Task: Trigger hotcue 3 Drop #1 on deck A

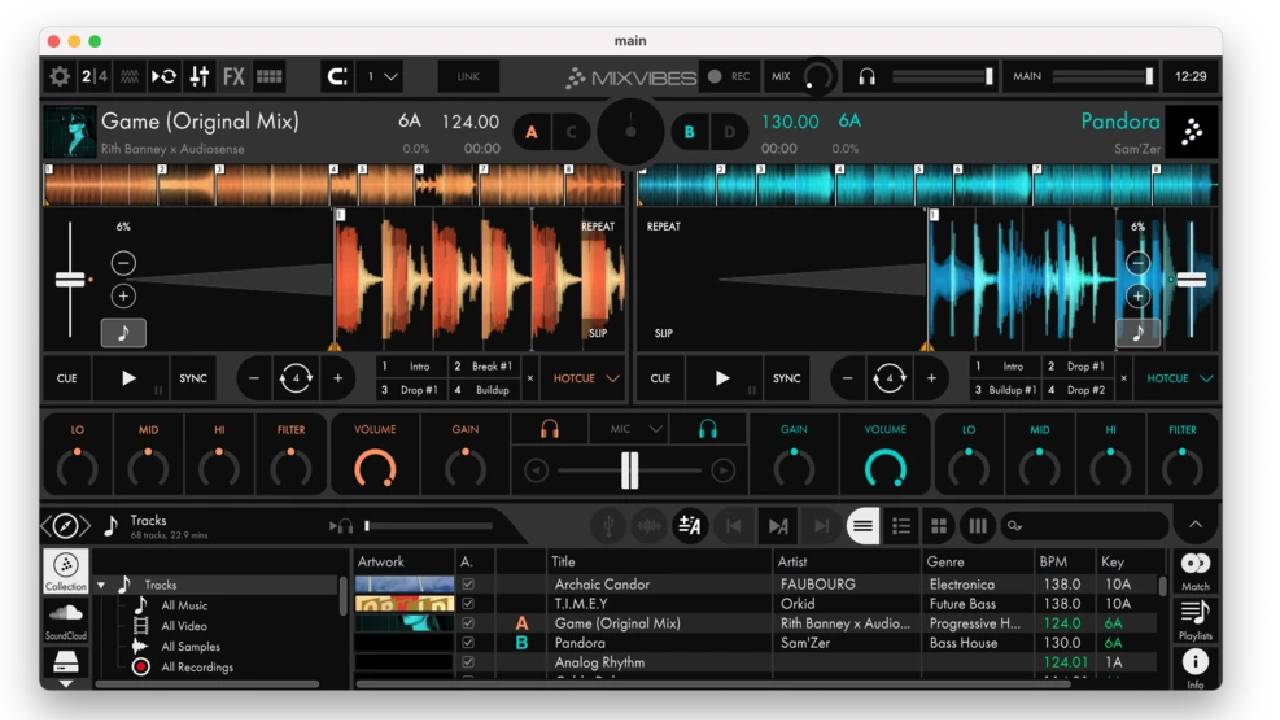Action: click(411, 390)
